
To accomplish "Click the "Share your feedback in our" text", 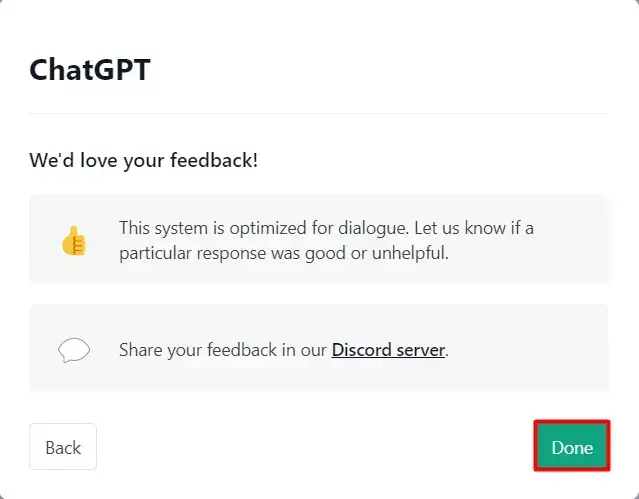I will point(223,350).
